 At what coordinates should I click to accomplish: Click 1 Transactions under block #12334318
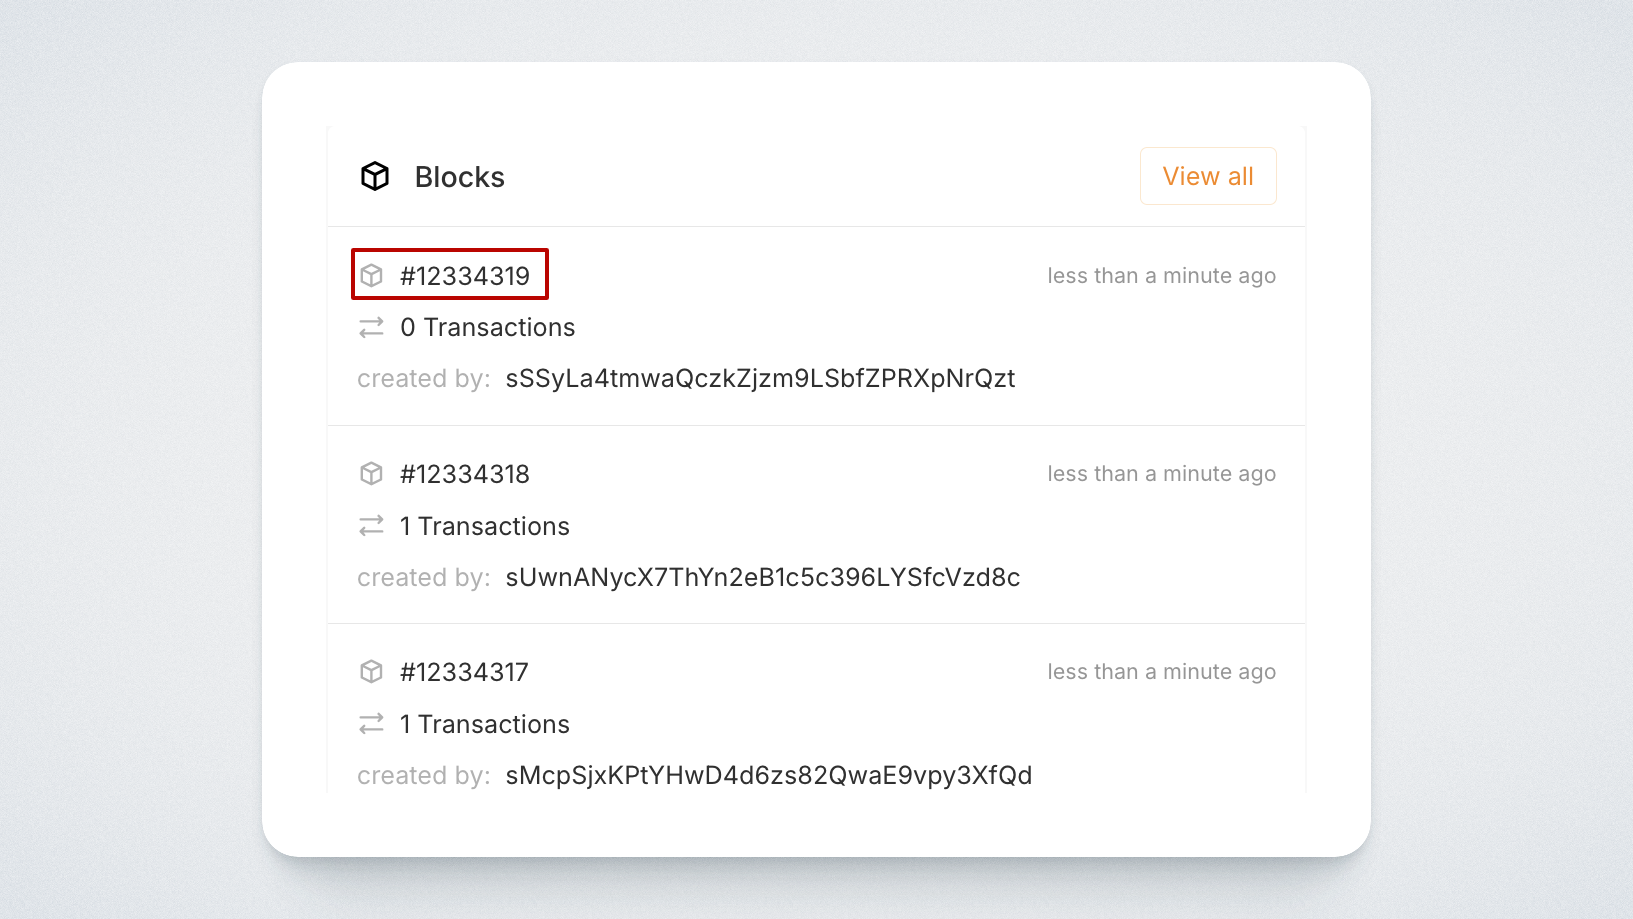(485, 526)
